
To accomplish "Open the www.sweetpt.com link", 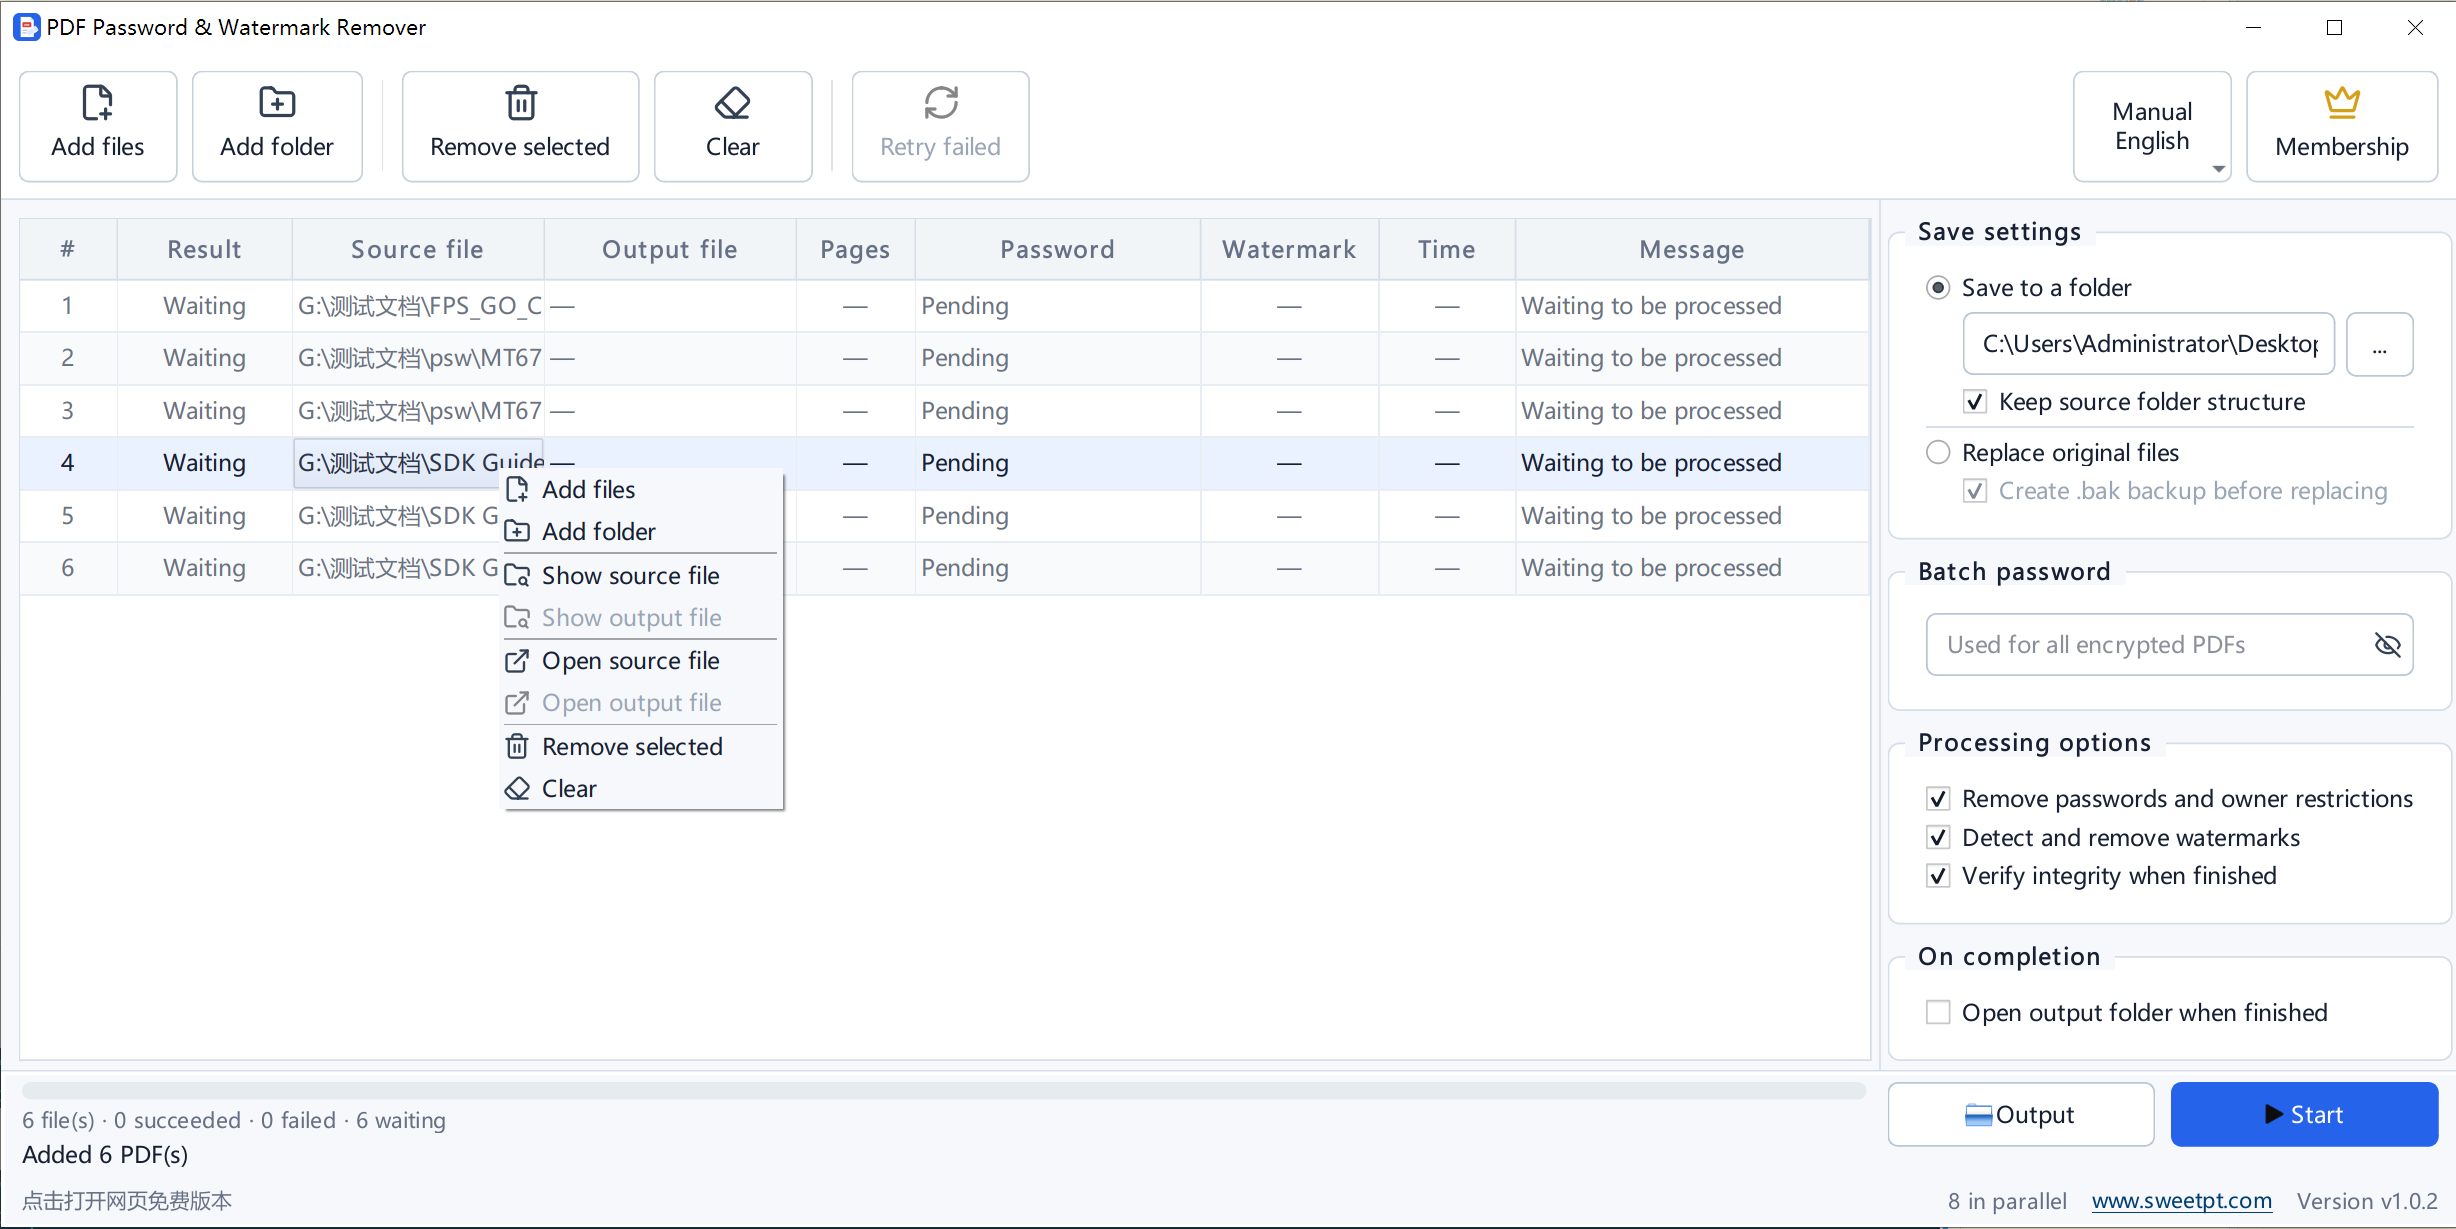I will point(2182,1201).
